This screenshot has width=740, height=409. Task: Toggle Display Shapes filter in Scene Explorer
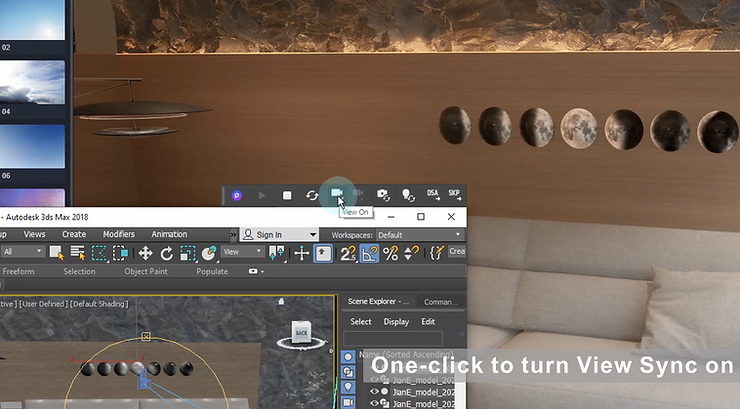coord(348,372)
